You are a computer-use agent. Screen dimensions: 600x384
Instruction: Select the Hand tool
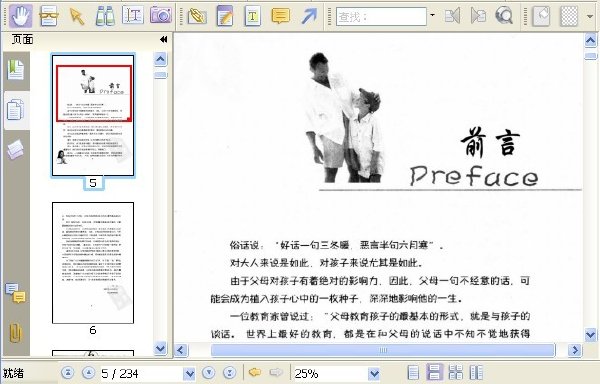point(21,16)
